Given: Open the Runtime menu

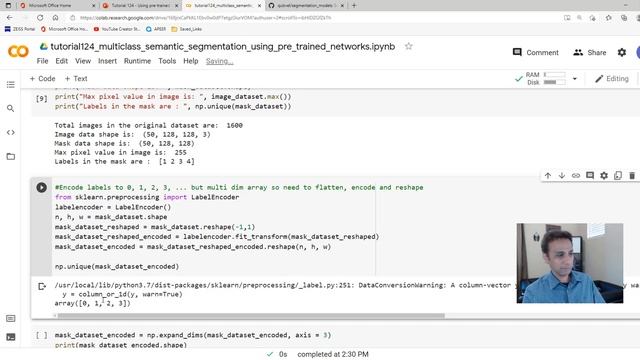Looking at the screenshot, I should click(138, 61).
